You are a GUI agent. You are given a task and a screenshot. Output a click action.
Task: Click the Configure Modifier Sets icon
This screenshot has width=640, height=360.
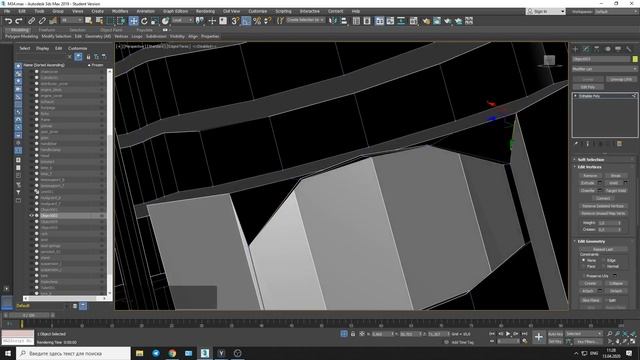tap(619, 144)
